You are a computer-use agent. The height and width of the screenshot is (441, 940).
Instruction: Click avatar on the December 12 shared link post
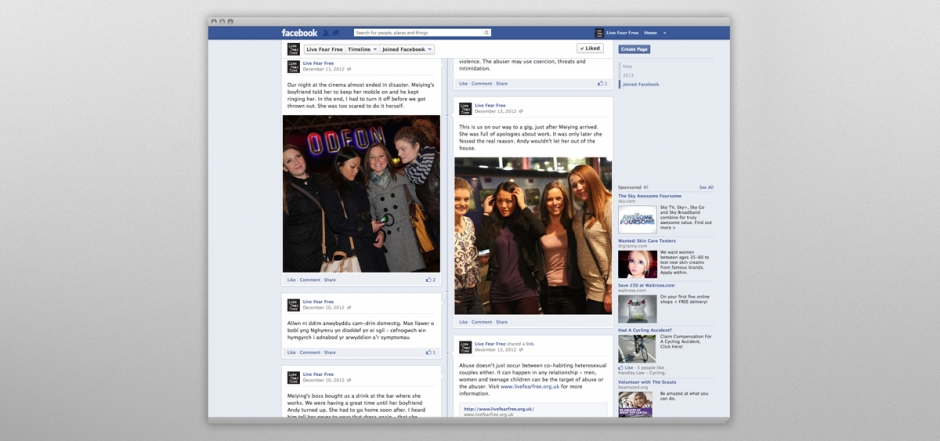coord(465,347)
